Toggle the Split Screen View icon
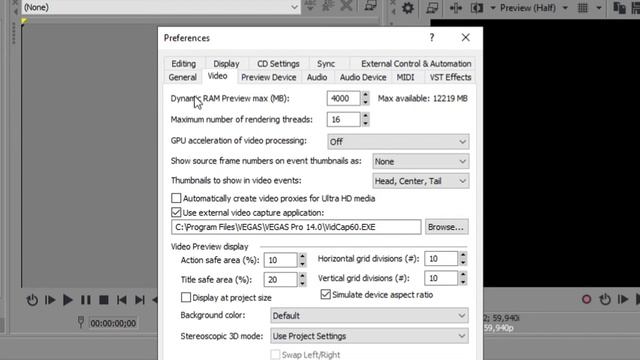Viewport: 640px width, 360px height. 477,8
